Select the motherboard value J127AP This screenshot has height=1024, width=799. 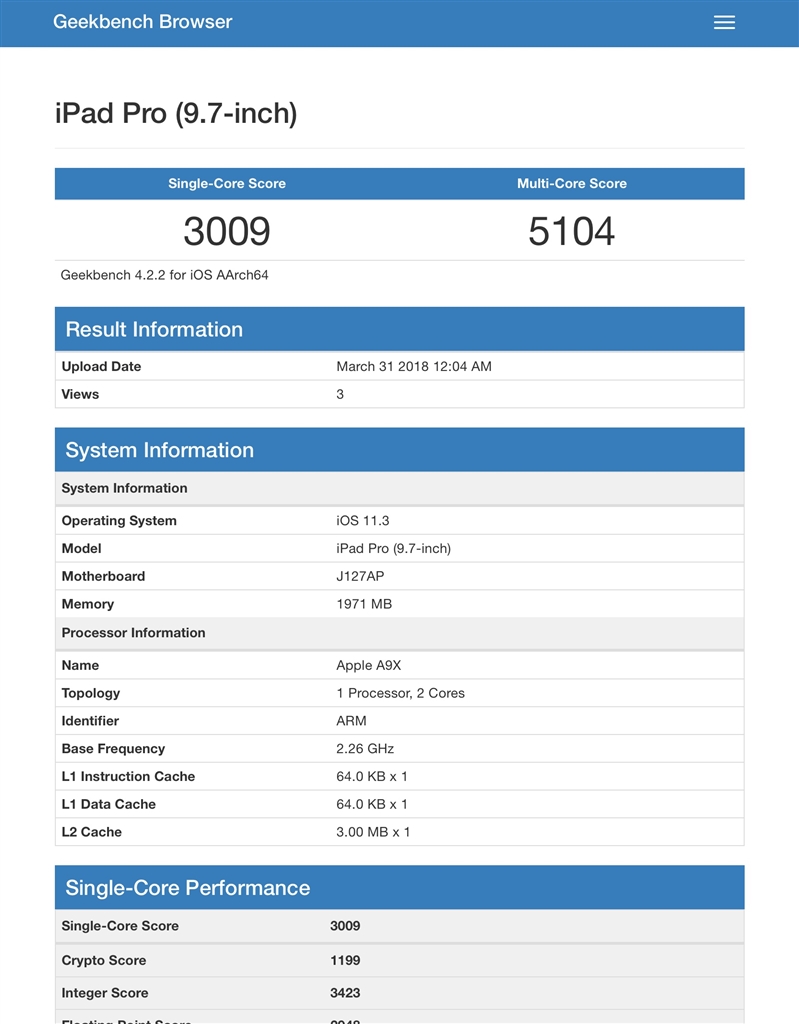click(360, 576)
